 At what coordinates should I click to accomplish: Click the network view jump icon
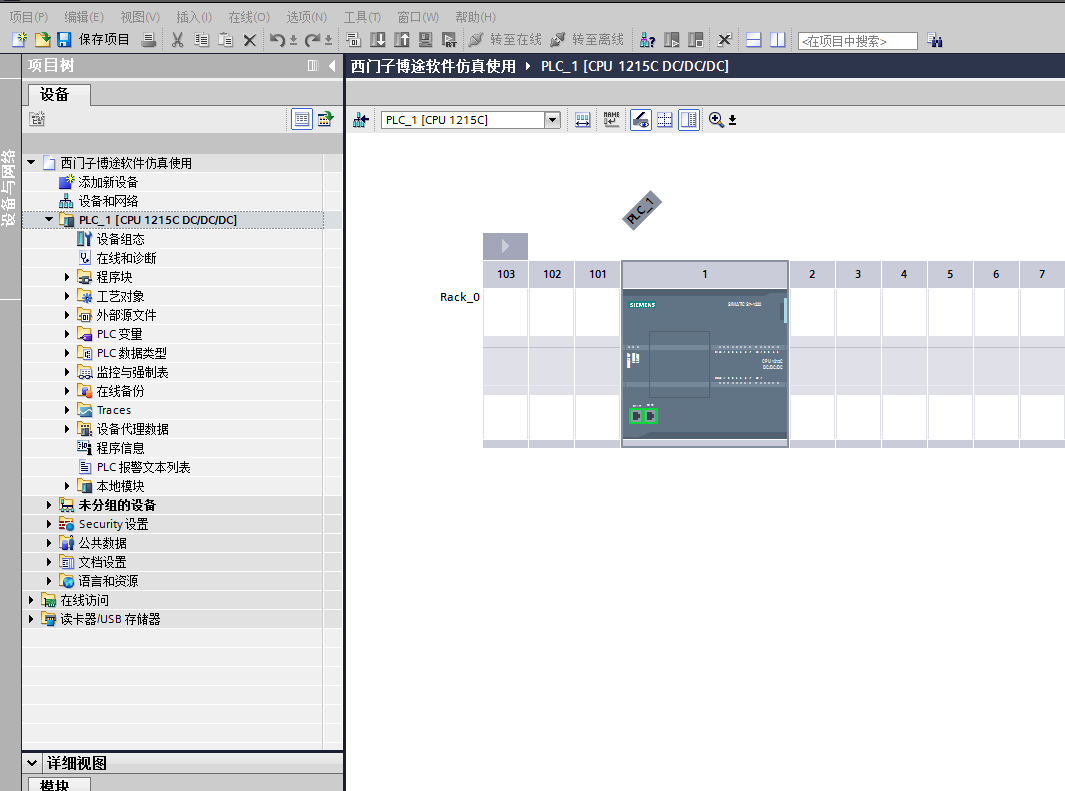click(361, 120)
